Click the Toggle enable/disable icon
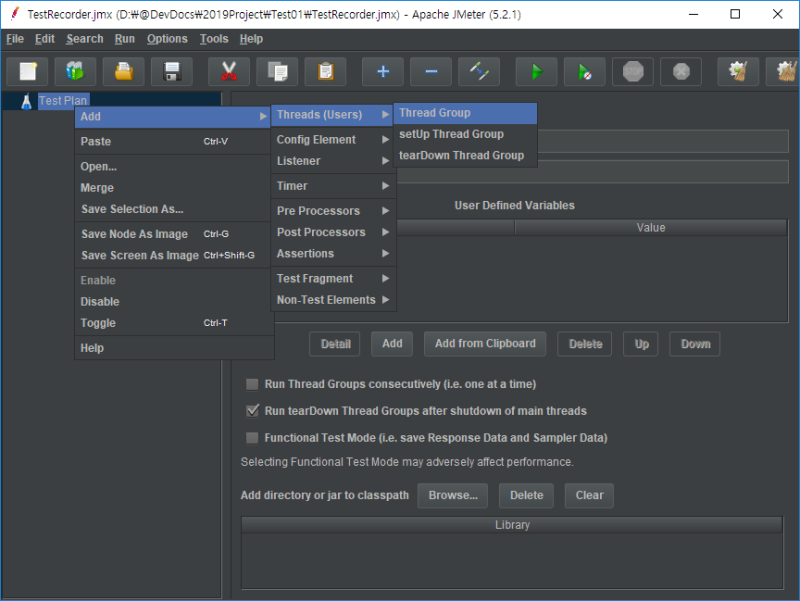This screenshot has height=601, width=800. click(x=479, y=71)
